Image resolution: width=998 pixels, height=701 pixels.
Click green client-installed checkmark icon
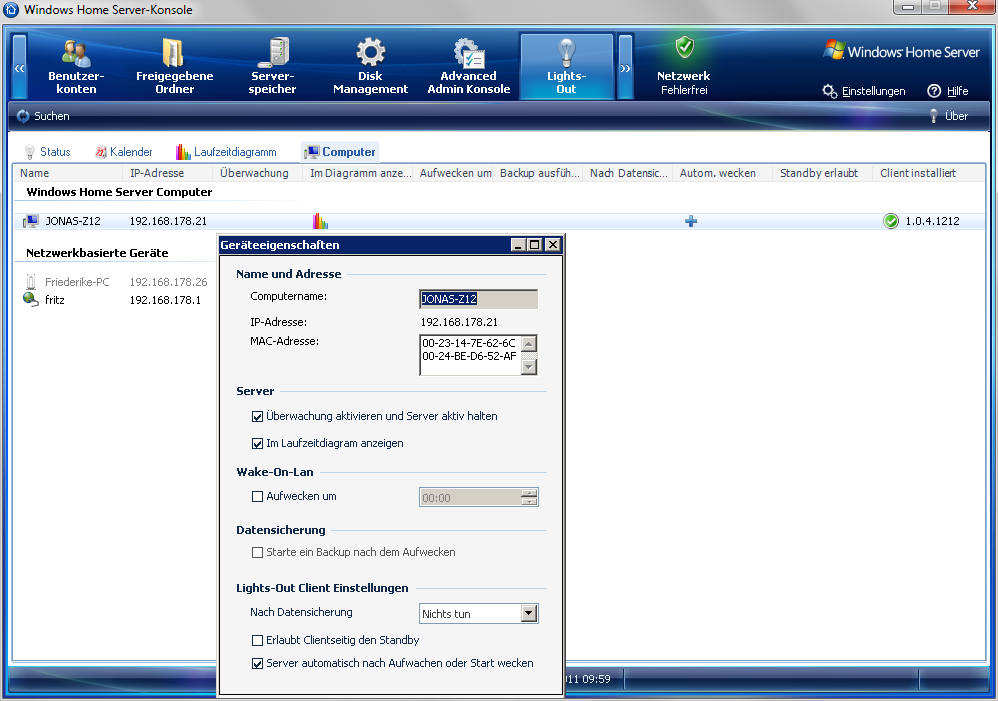pyautogui.click(x=891, y=221)
